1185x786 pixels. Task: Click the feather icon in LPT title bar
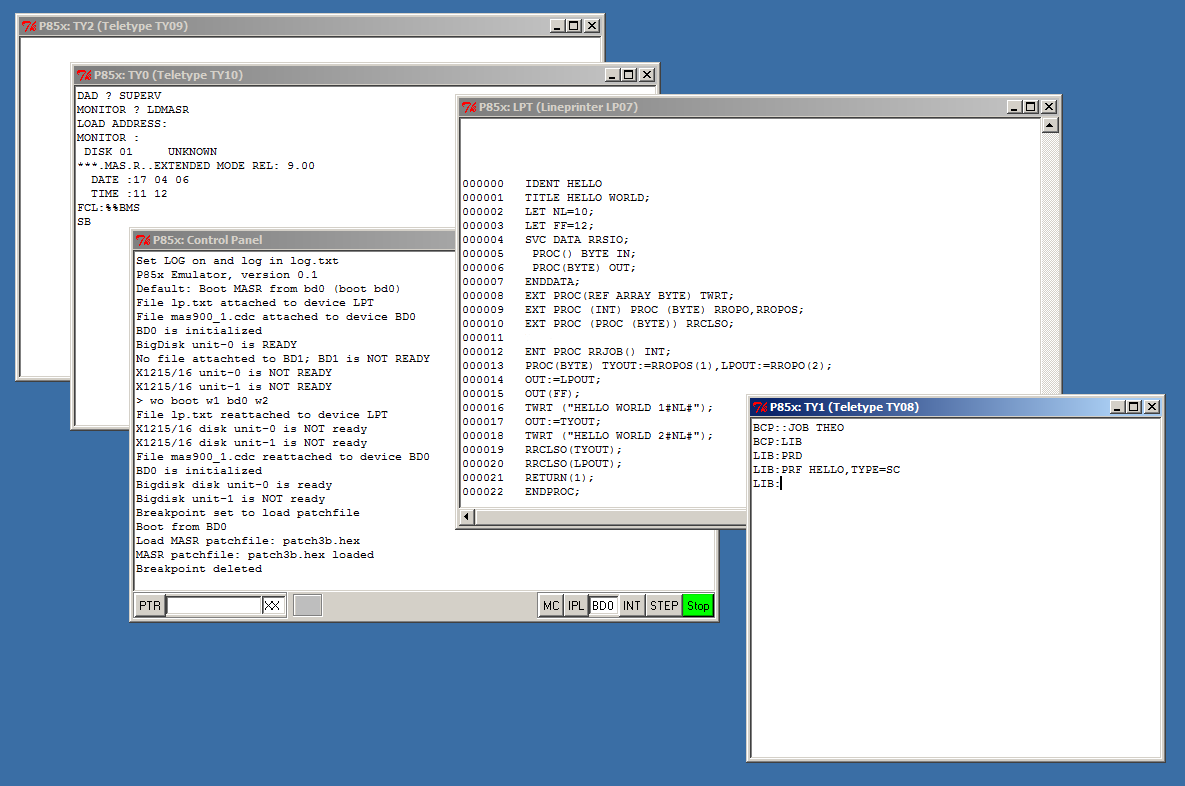(469, 107)
